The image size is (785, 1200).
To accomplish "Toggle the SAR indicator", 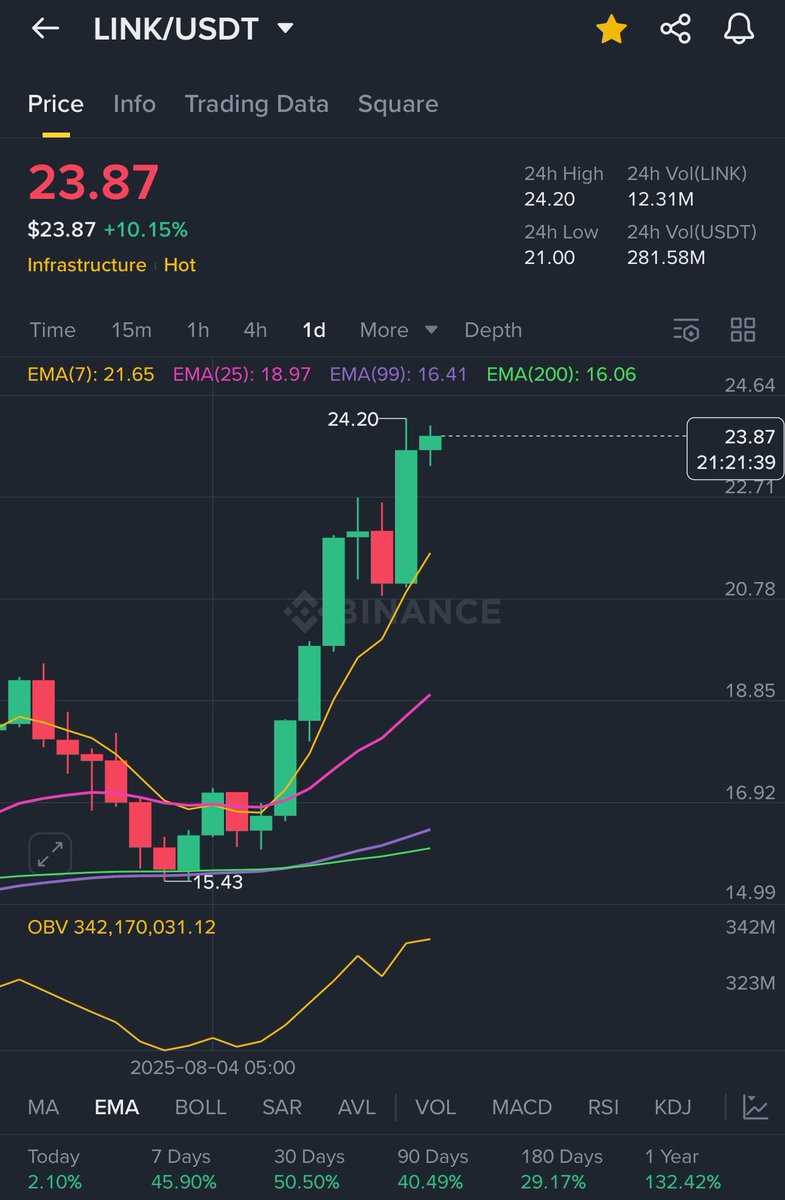I will [282, 1107].
